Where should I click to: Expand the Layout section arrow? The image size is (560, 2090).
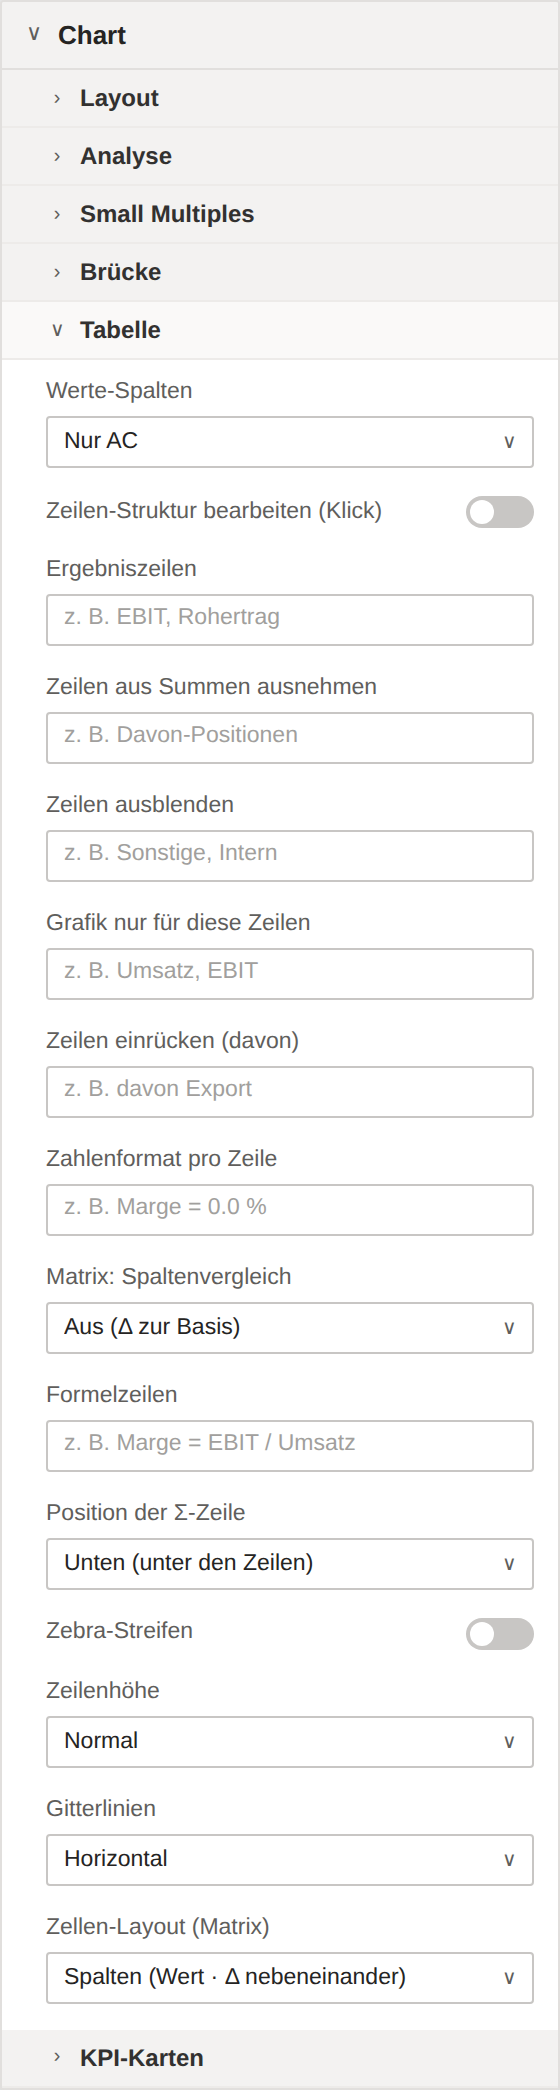pyautogui.click(x=57, y=98)
